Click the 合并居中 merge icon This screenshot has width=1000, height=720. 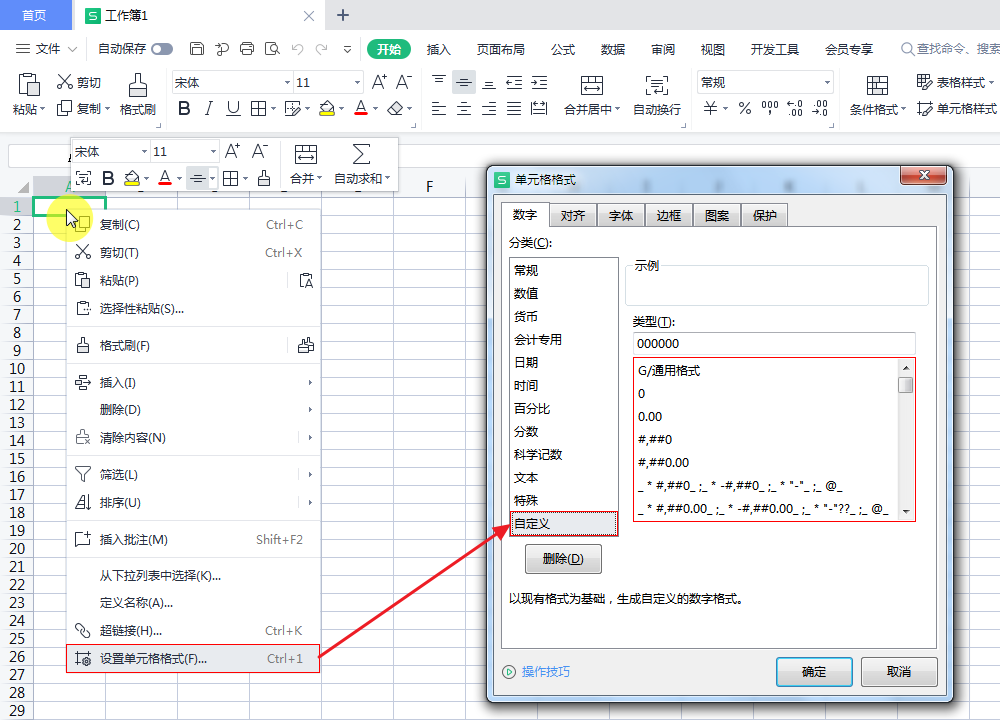591,87
